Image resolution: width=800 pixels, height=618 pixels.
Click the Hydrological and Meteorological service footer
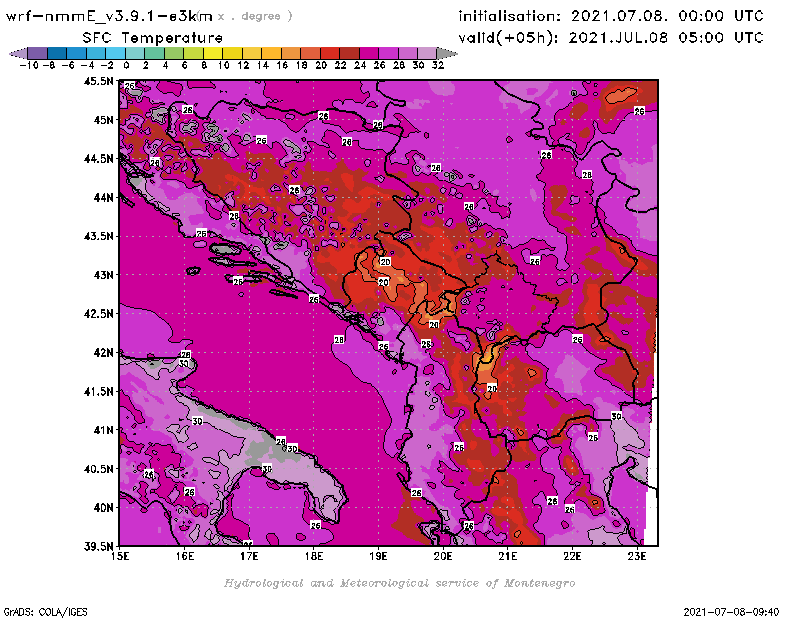pyautogui.click(x=399, y=583)
